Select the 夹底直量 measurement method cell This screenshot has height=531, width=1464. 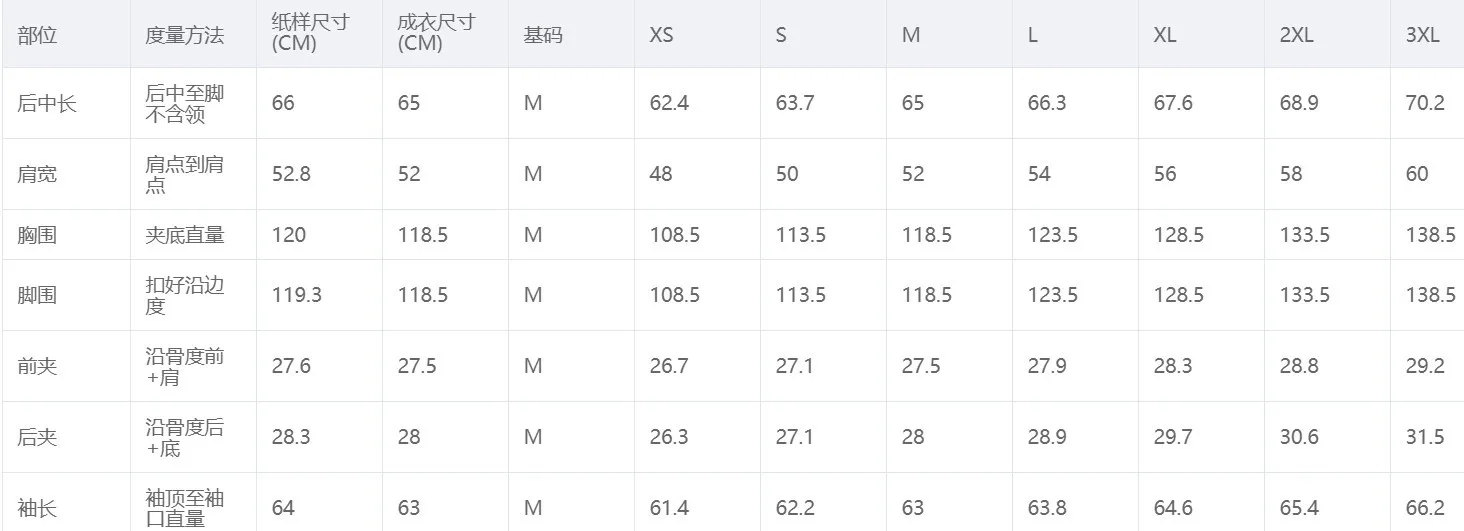[185, 235]
